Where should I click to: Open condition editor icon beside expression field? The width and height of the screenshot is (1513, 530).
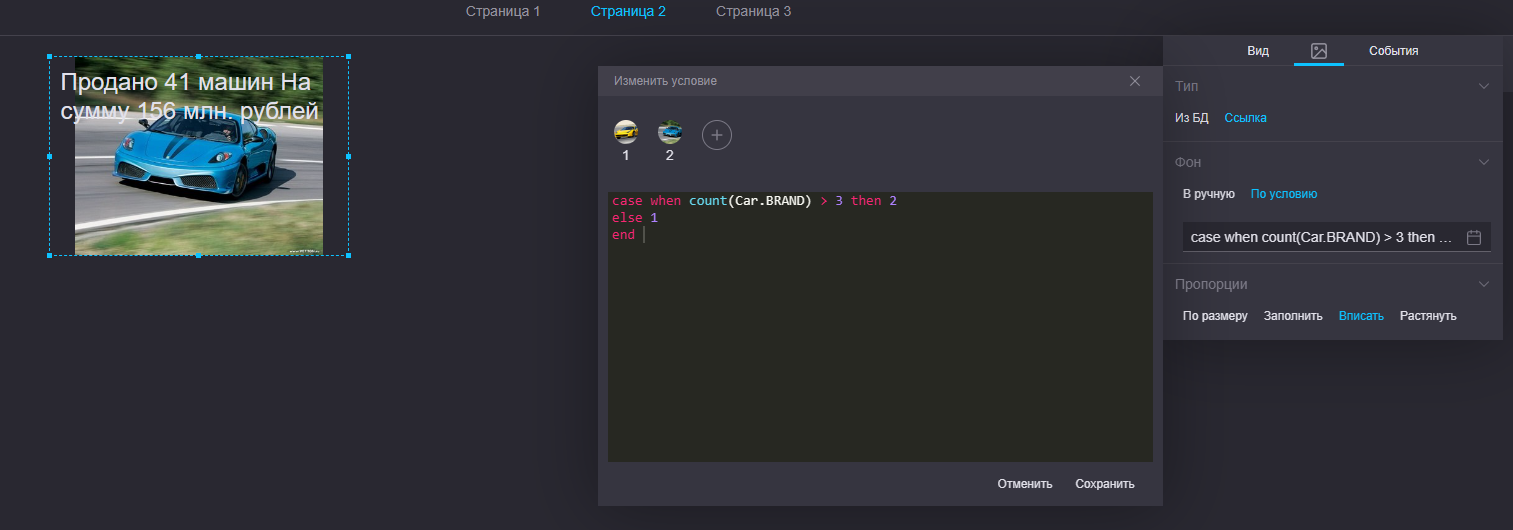pyautogui.click(x=1473, y=237)
